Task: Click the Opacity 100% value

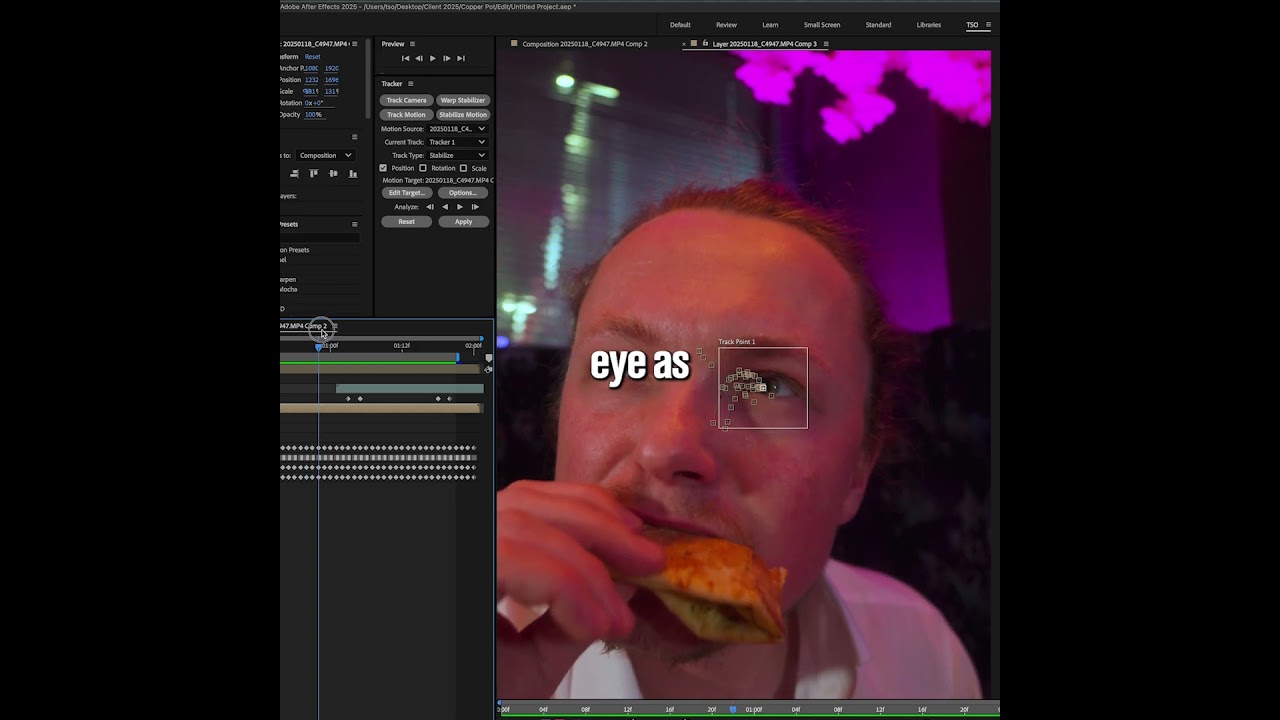Action: tap(313, 115)
